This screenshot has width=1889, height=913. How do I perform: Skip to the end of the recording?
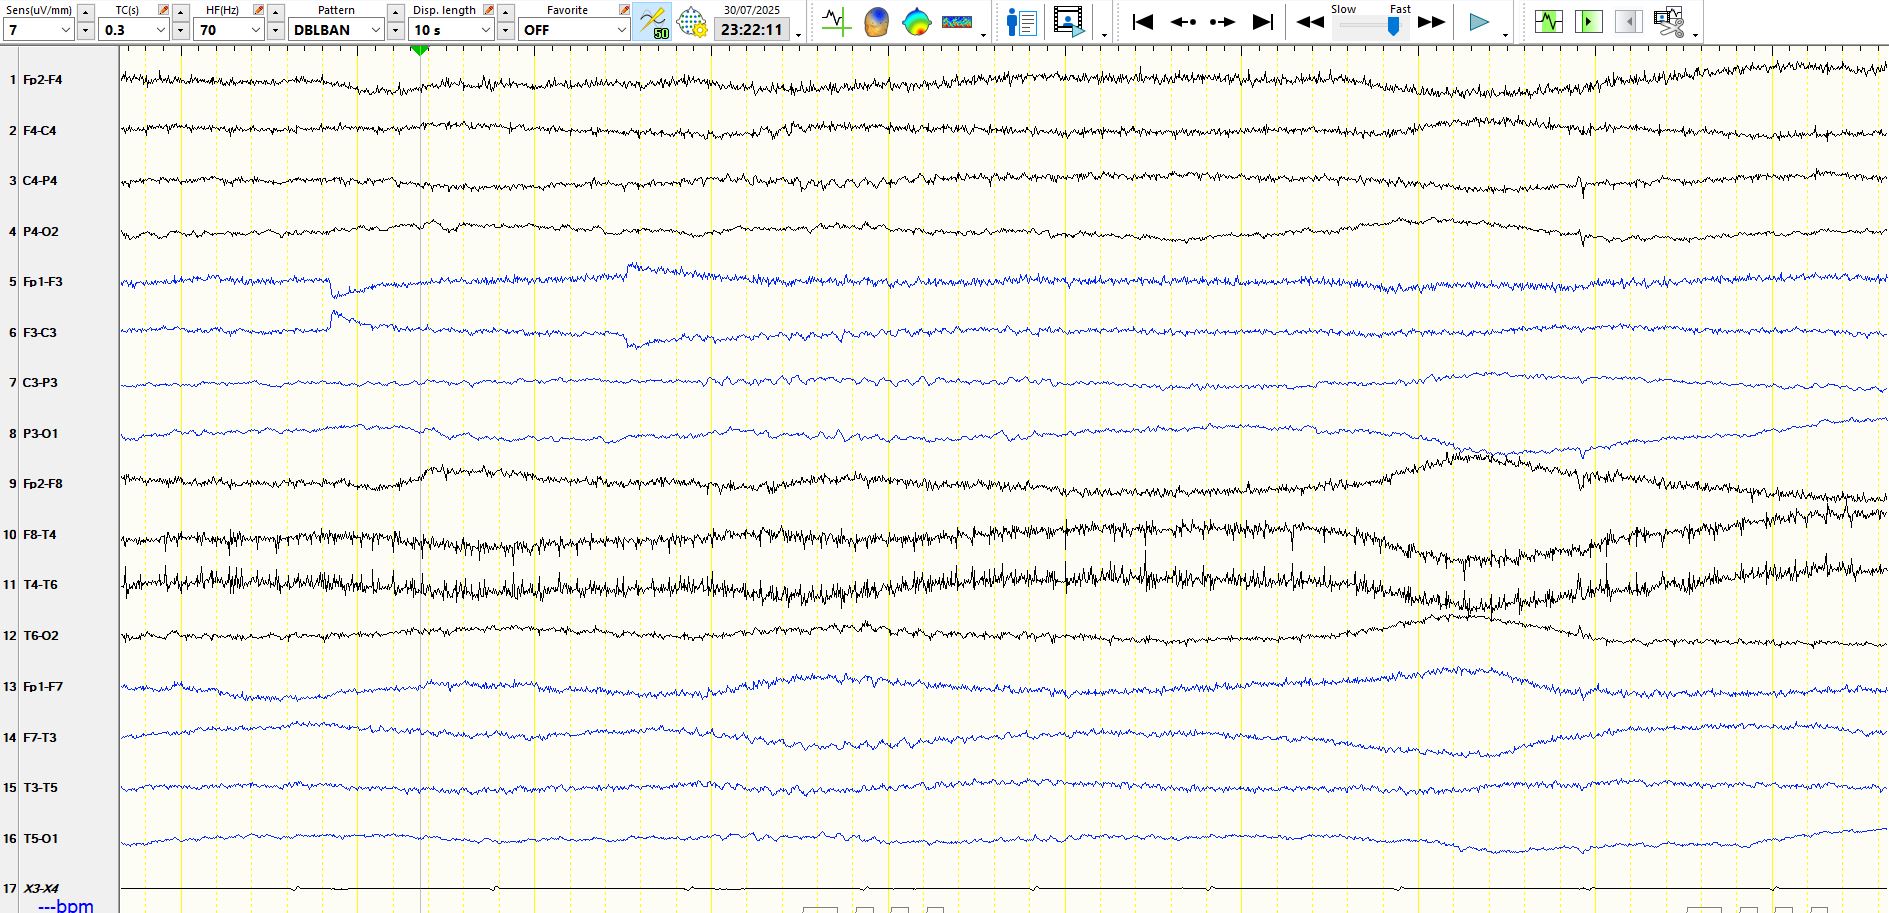1263,21
